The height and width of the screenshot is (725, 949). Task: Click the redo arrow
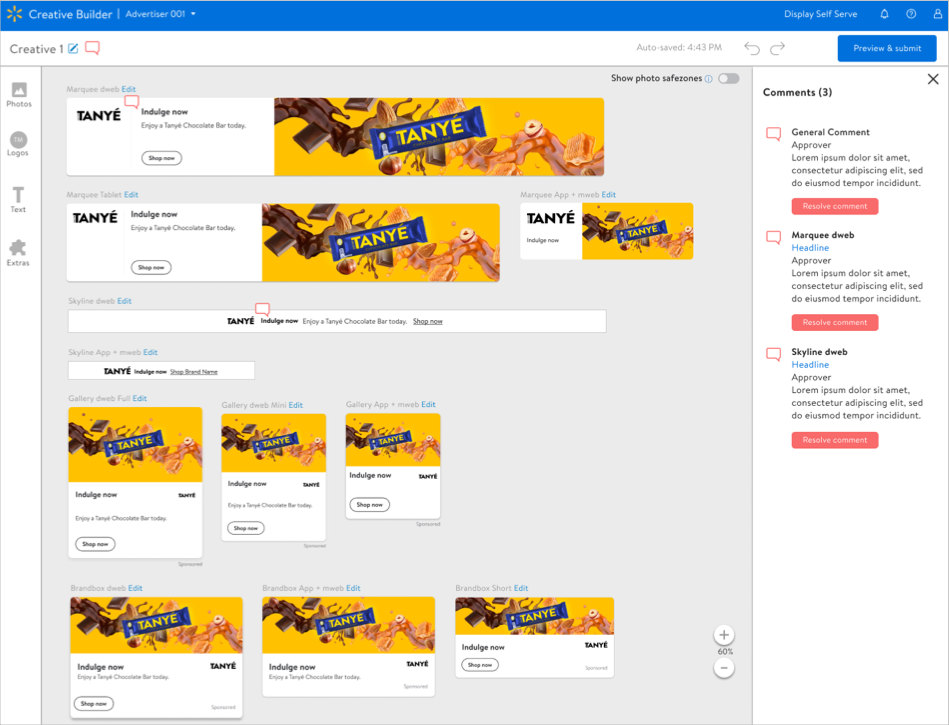[777, 48]
